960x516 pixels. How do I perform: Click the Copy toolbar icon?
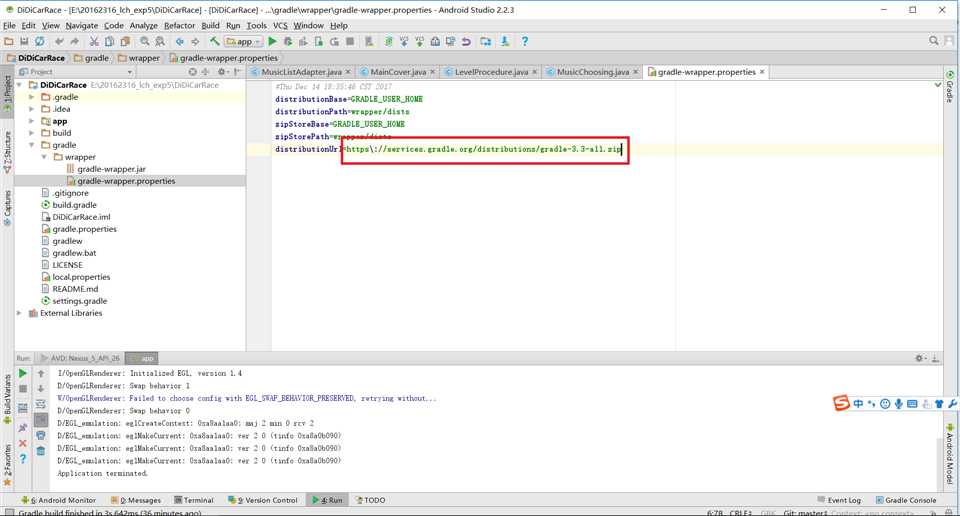109,42
